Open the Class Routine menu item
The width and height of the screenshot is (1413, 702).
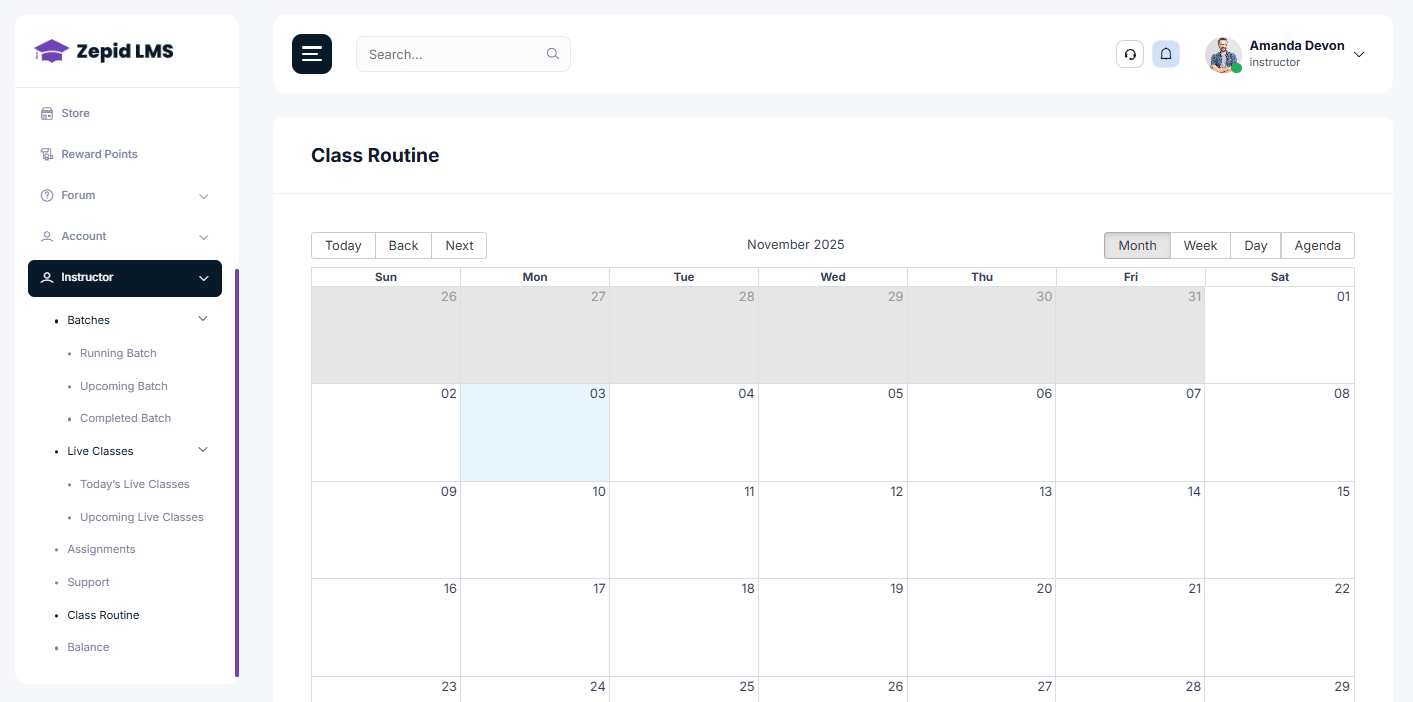tap(103, 614)
